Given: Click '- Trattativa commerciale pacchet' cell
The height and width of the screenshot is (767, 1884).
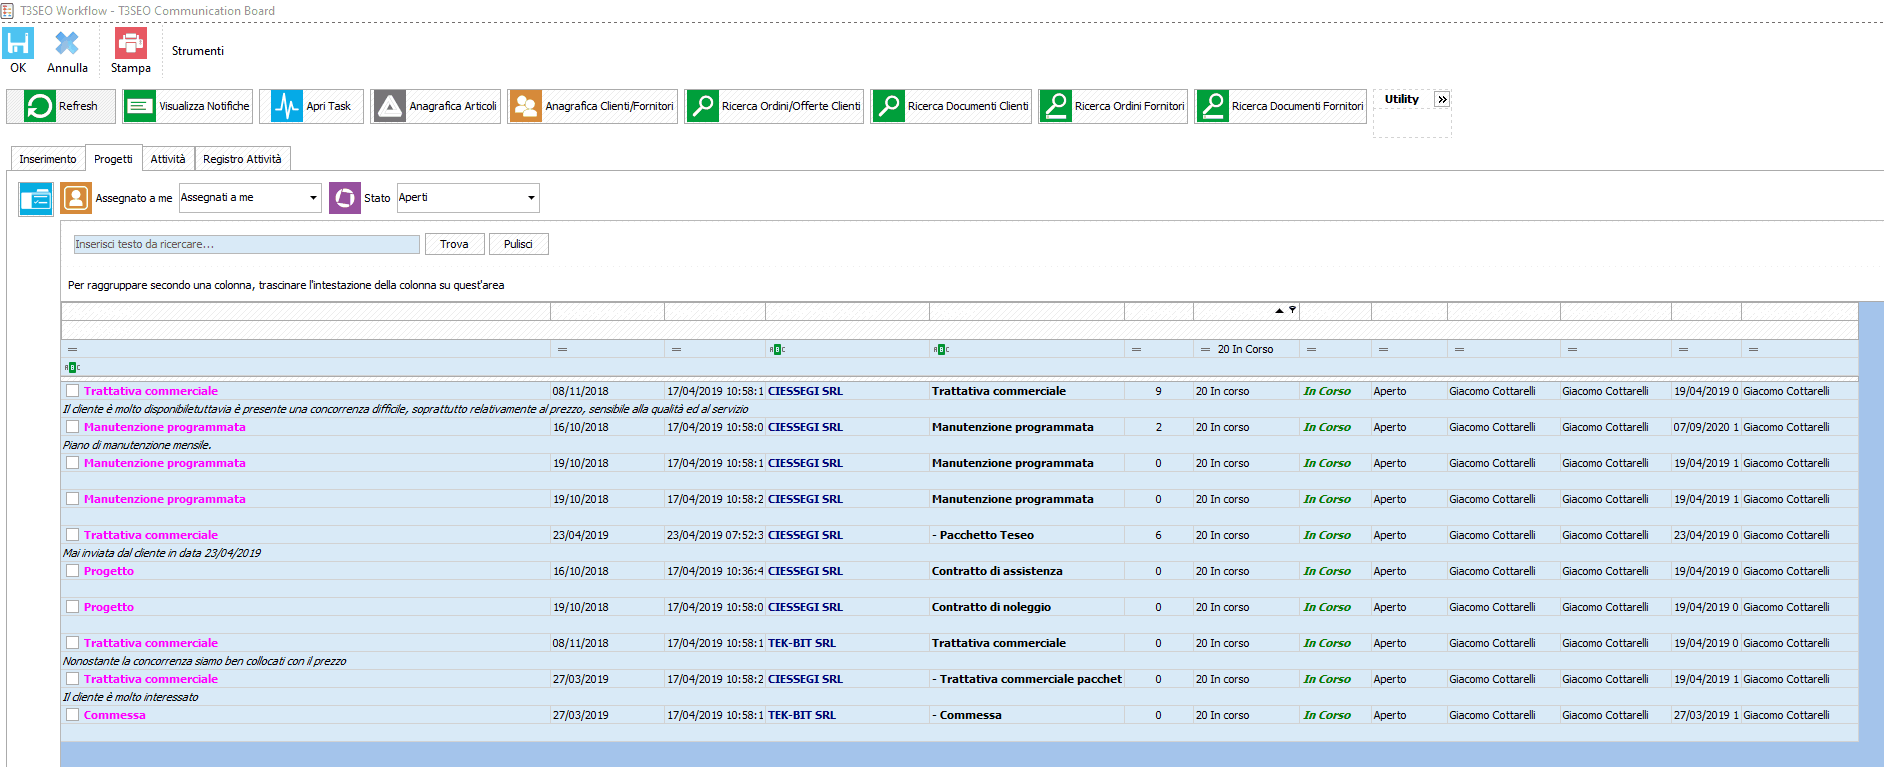Looking at the screenshot, I should click(x=1027, y=679).
